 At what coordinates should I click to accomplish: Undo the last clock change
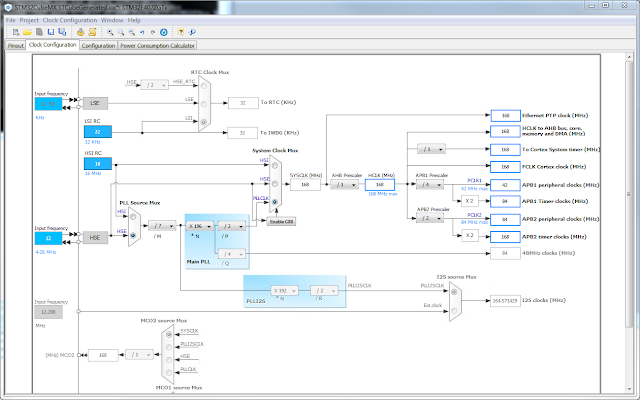point(142,32)
